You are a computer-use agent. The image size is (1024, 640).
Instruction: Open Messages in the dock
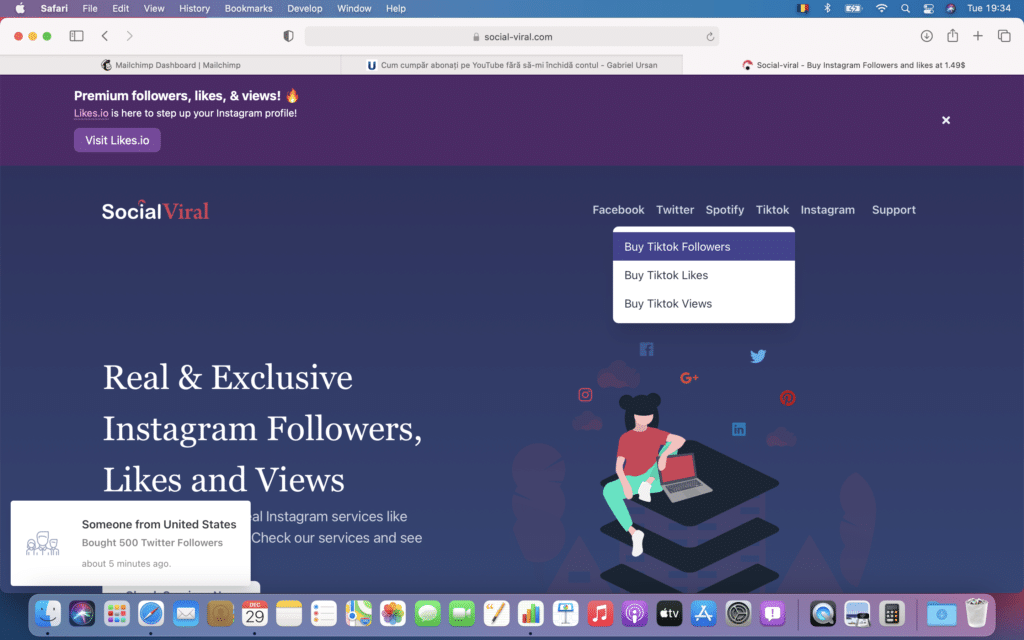[428, 614]
